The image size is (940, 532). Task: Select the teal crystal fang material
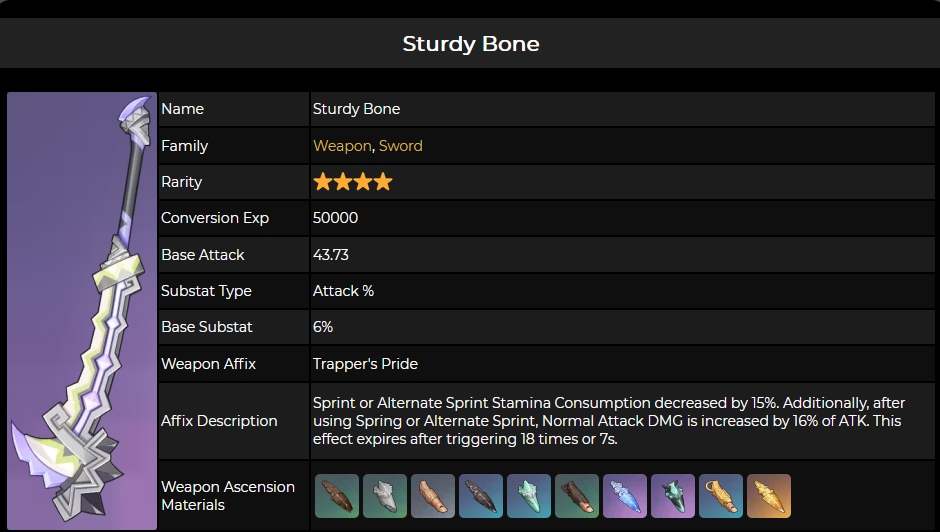coord(529,496)
